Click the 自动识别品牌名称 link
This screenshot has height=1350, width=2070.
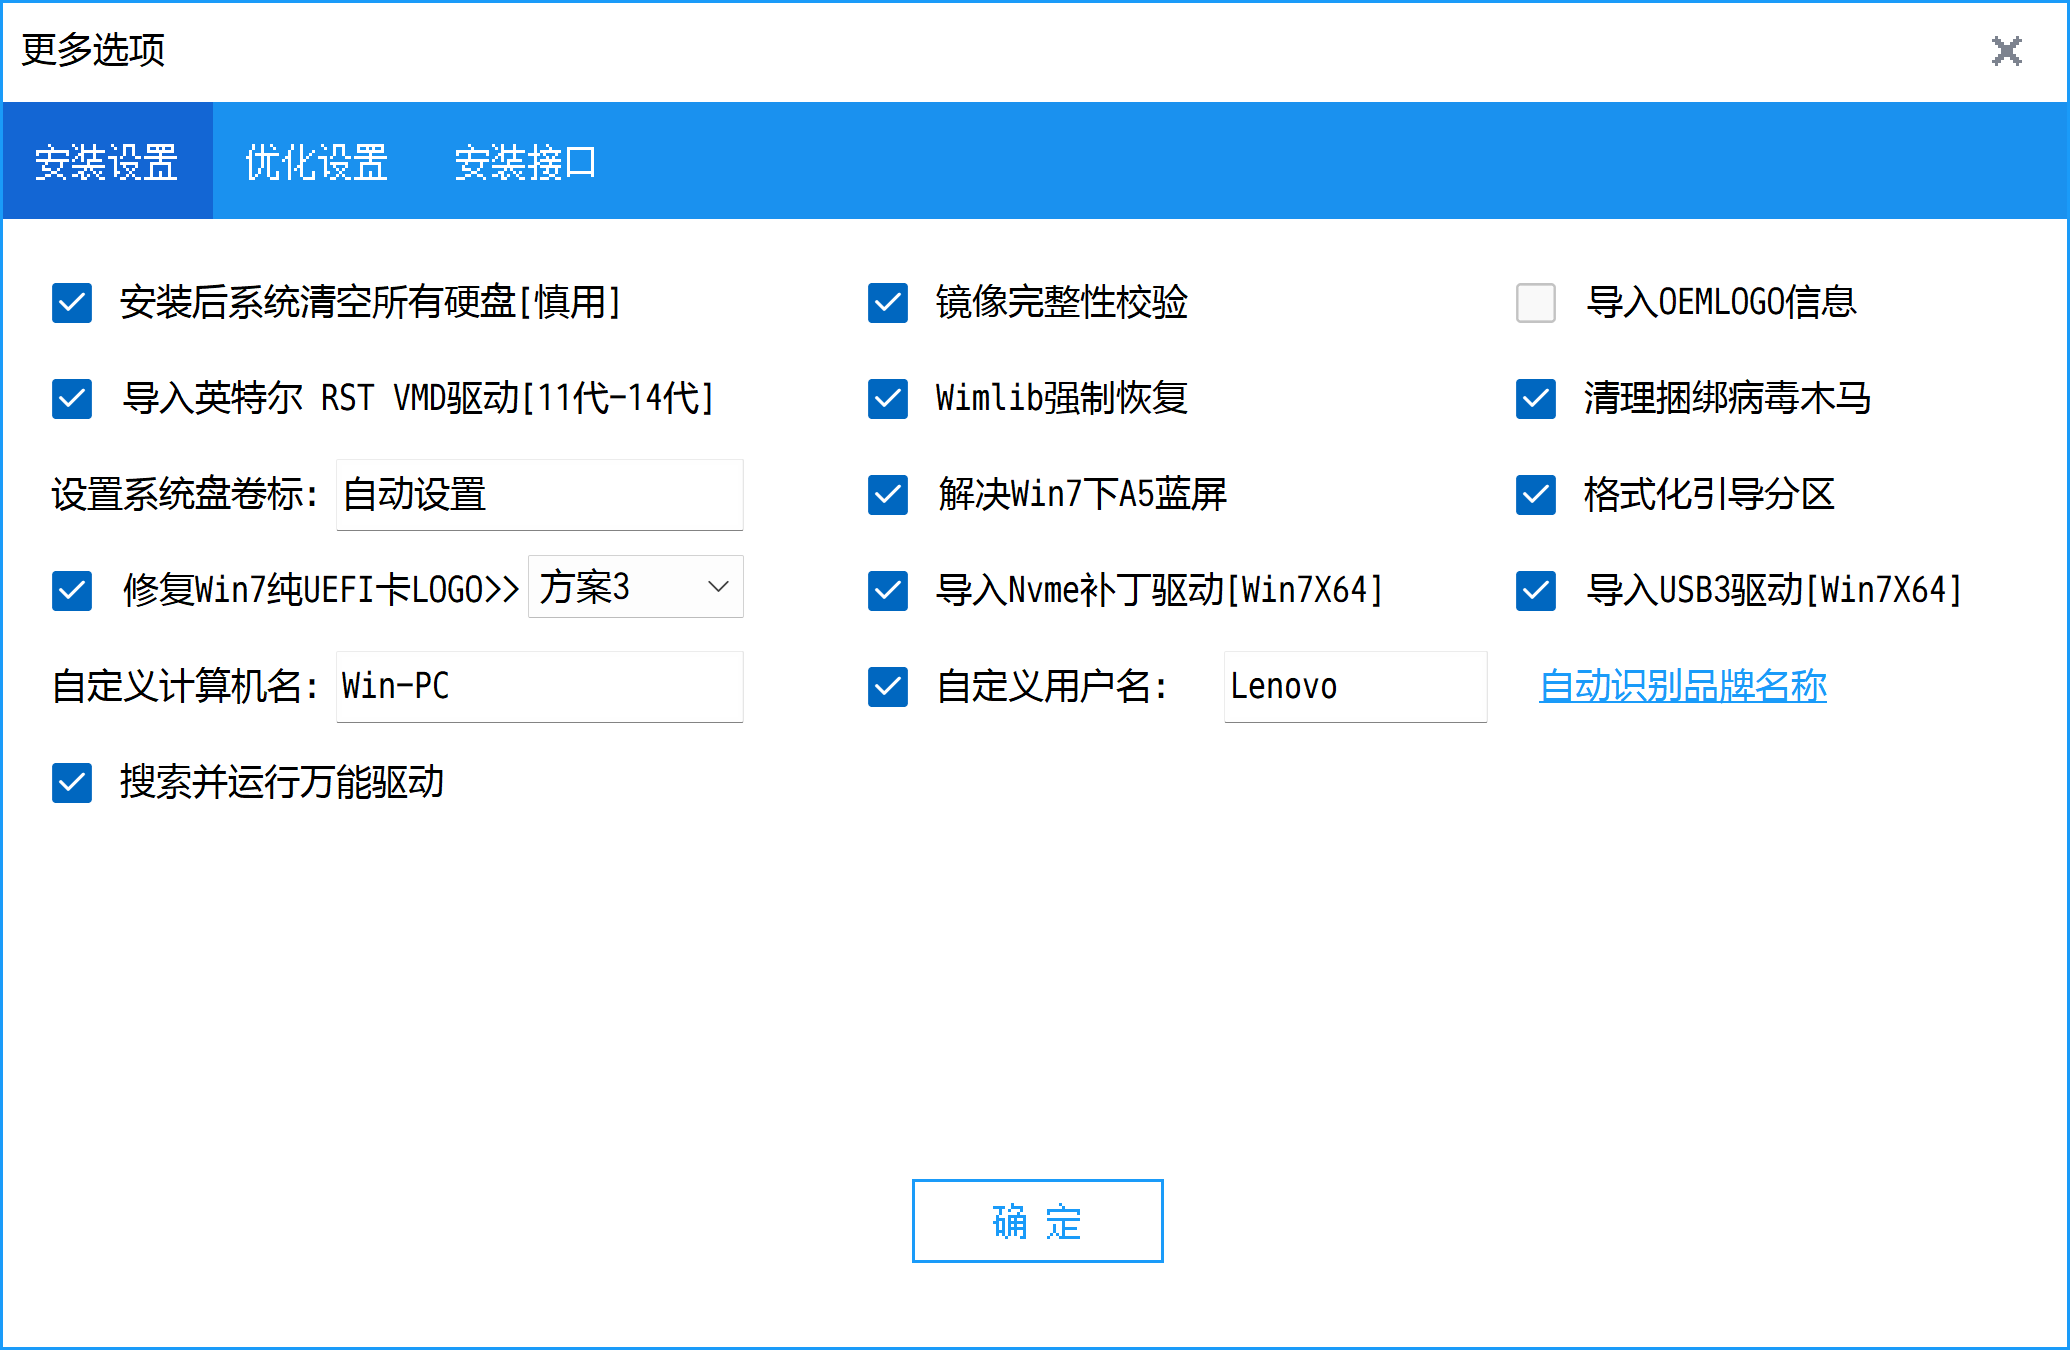pos(1682,686)
